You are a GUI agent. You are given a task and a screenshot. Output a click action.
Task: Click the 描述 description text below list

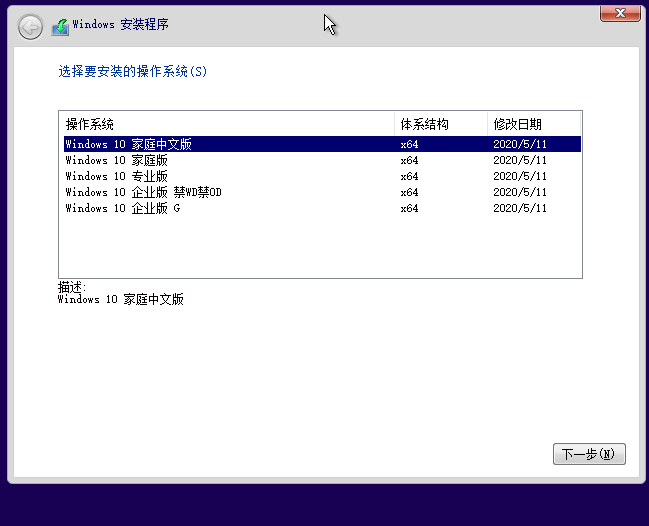[x=120, y=299]
